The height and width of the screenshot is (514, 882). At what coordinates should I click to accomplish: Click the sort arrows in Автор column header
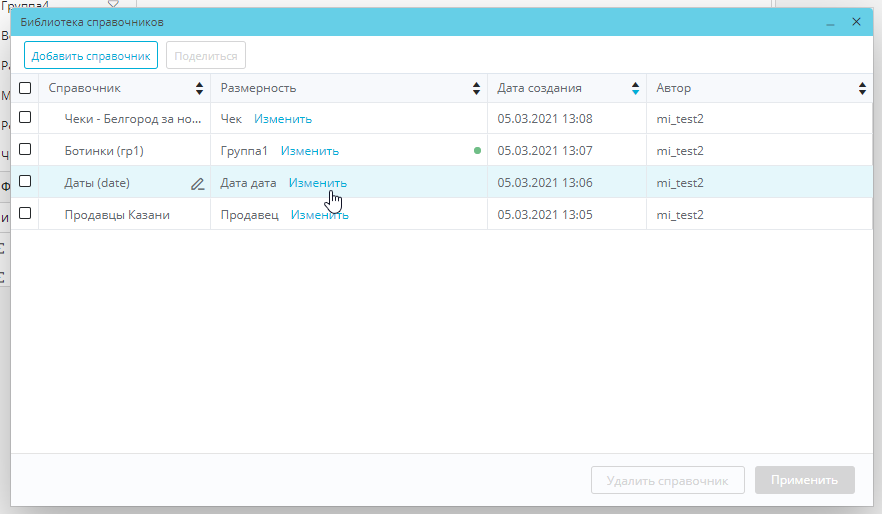click(x=862, y=89)
